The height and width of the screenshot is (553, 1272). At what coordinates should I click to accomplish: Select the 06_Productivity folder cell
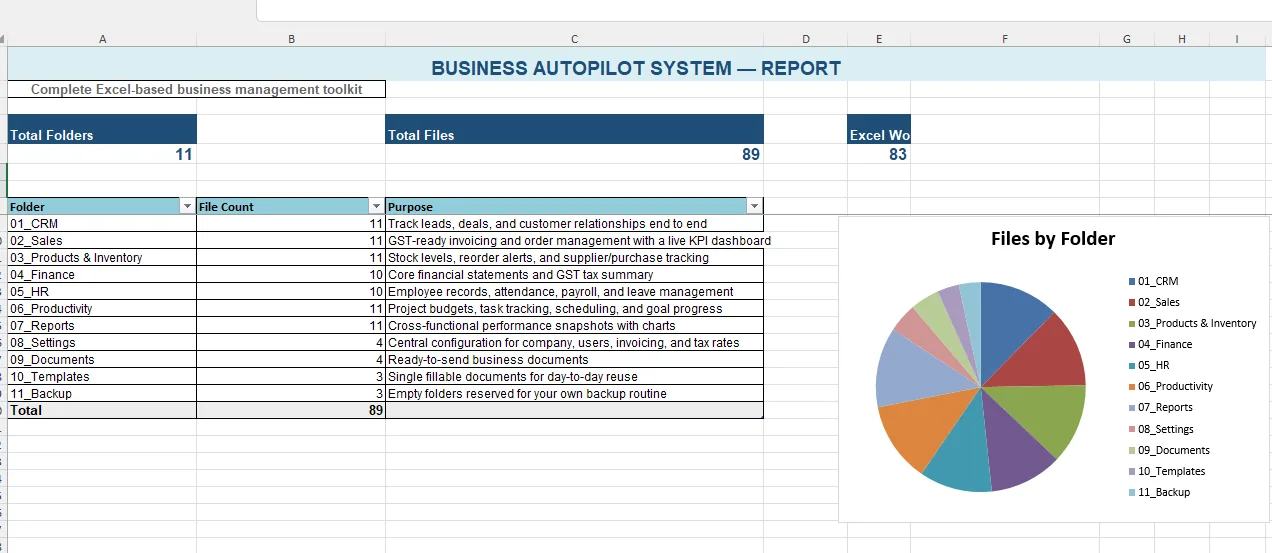[102, 309]
